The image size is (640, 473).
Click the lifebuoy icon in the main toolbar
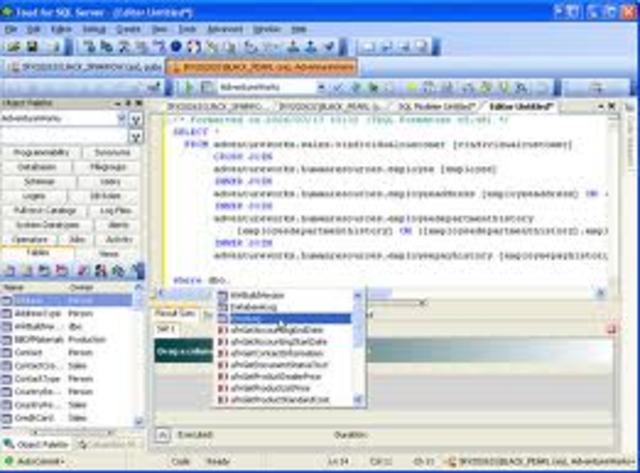(194, 47)
